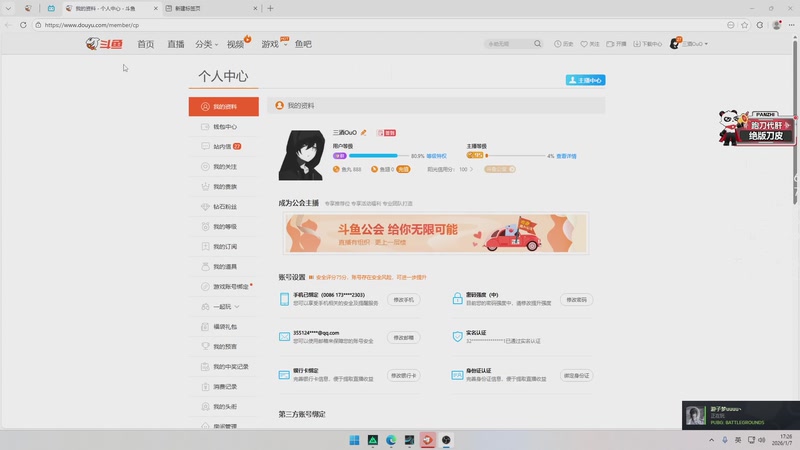800x450 pixels.
Task: Open a new browser tab with plus
Action: tap(270, 8)
